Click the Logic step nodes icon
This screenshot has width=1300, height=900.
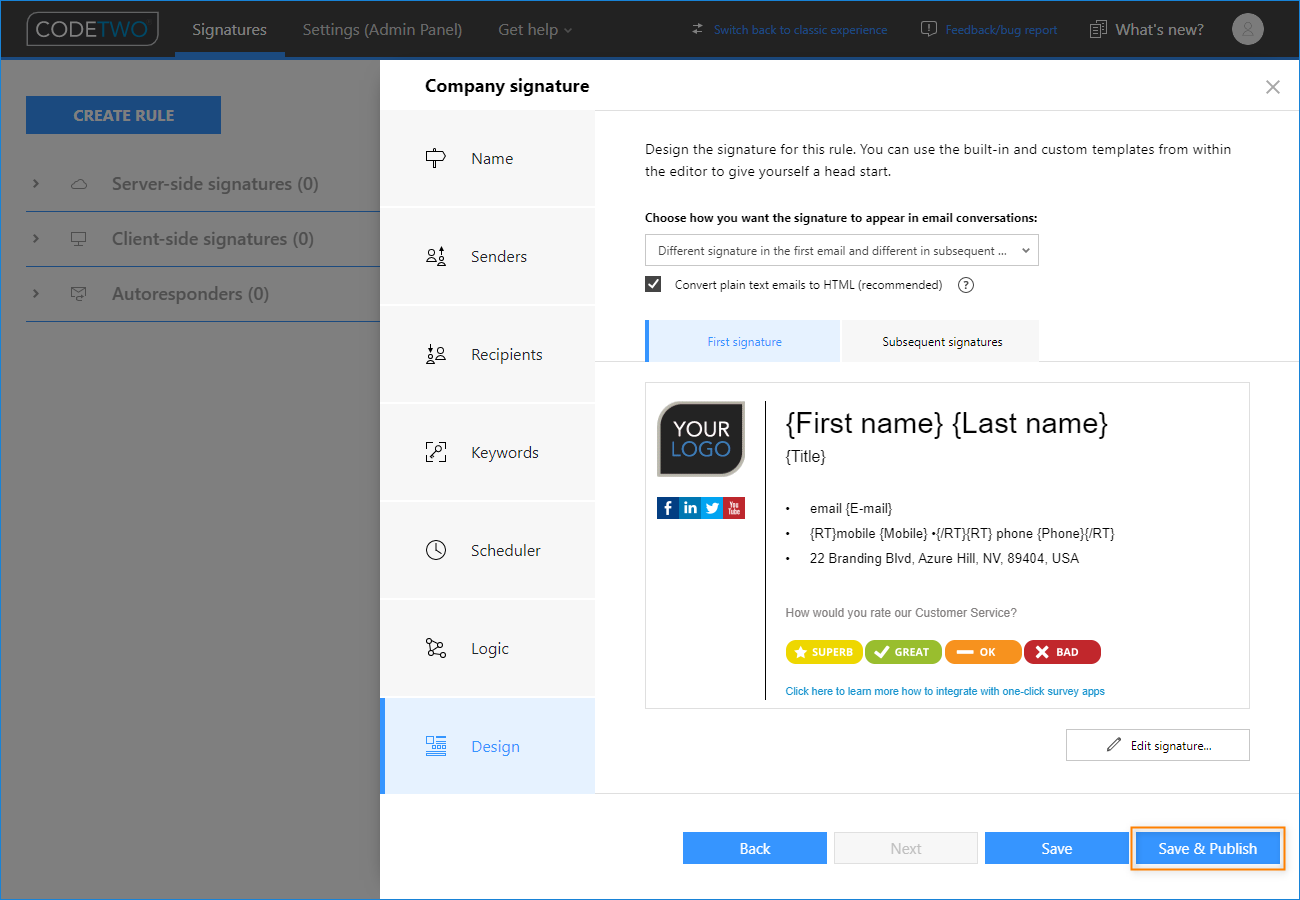(x=435, y=648)
